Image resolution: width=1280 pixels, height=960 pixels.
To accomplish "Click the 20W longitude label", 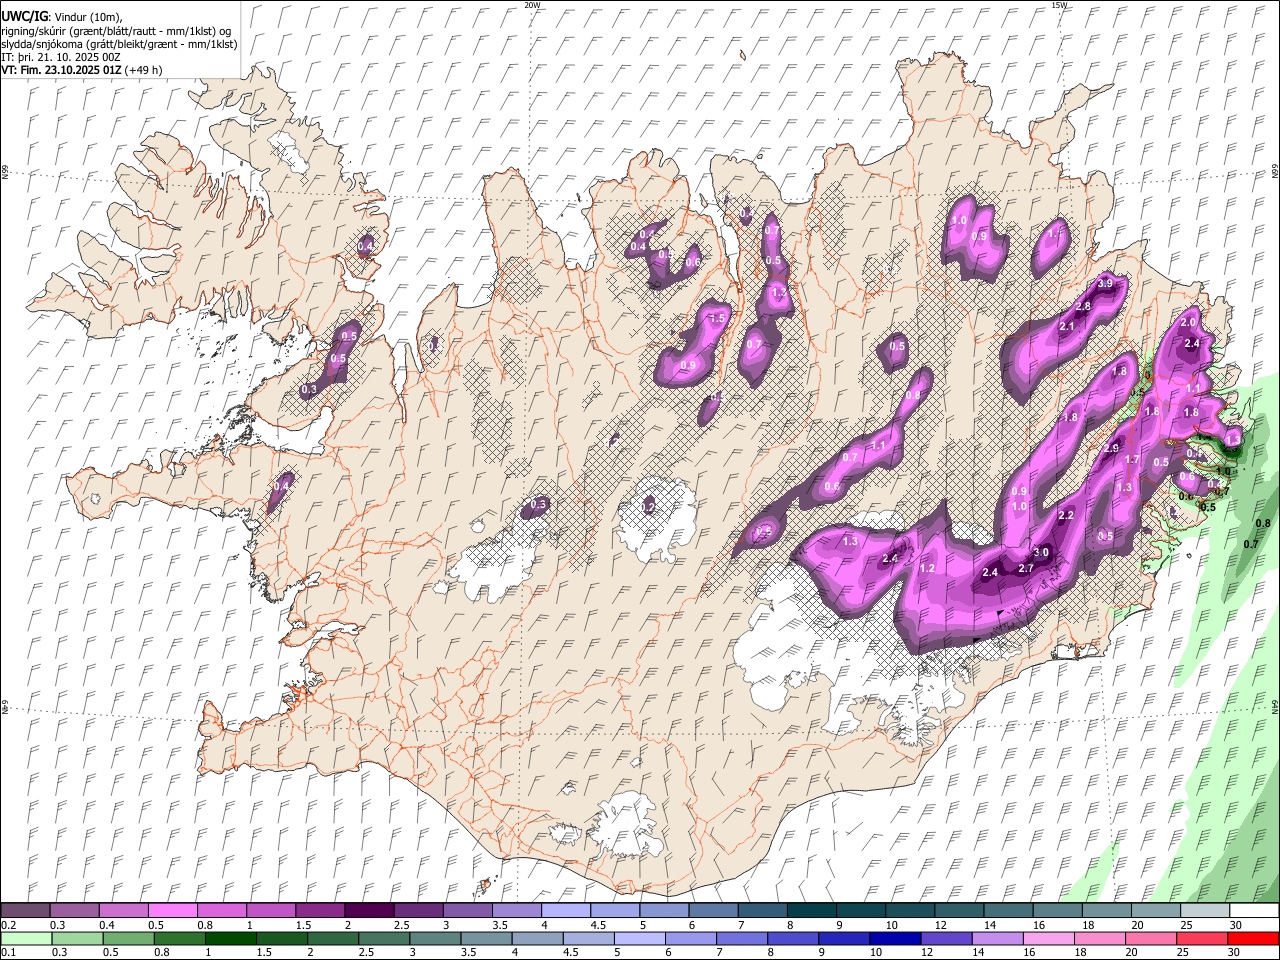I will (x=532, y=5).
